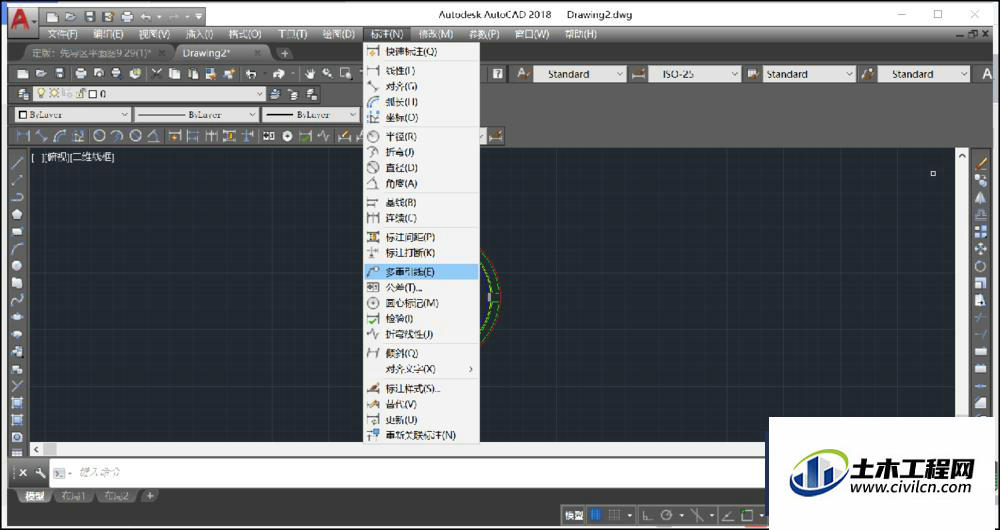Image resolution: width=1000 pixels, height=530 pixels.
Task: Select the Mirror tool in the Modify toolbar
Action: point(981,198)
